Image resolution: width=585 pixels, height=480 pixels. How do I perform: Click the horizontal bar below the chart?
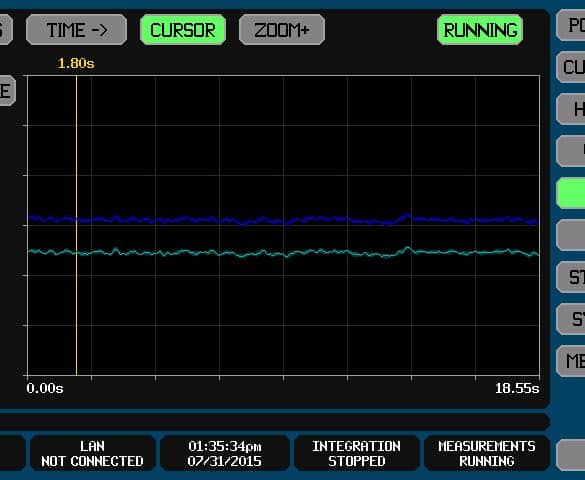click(x=274, y=422)
